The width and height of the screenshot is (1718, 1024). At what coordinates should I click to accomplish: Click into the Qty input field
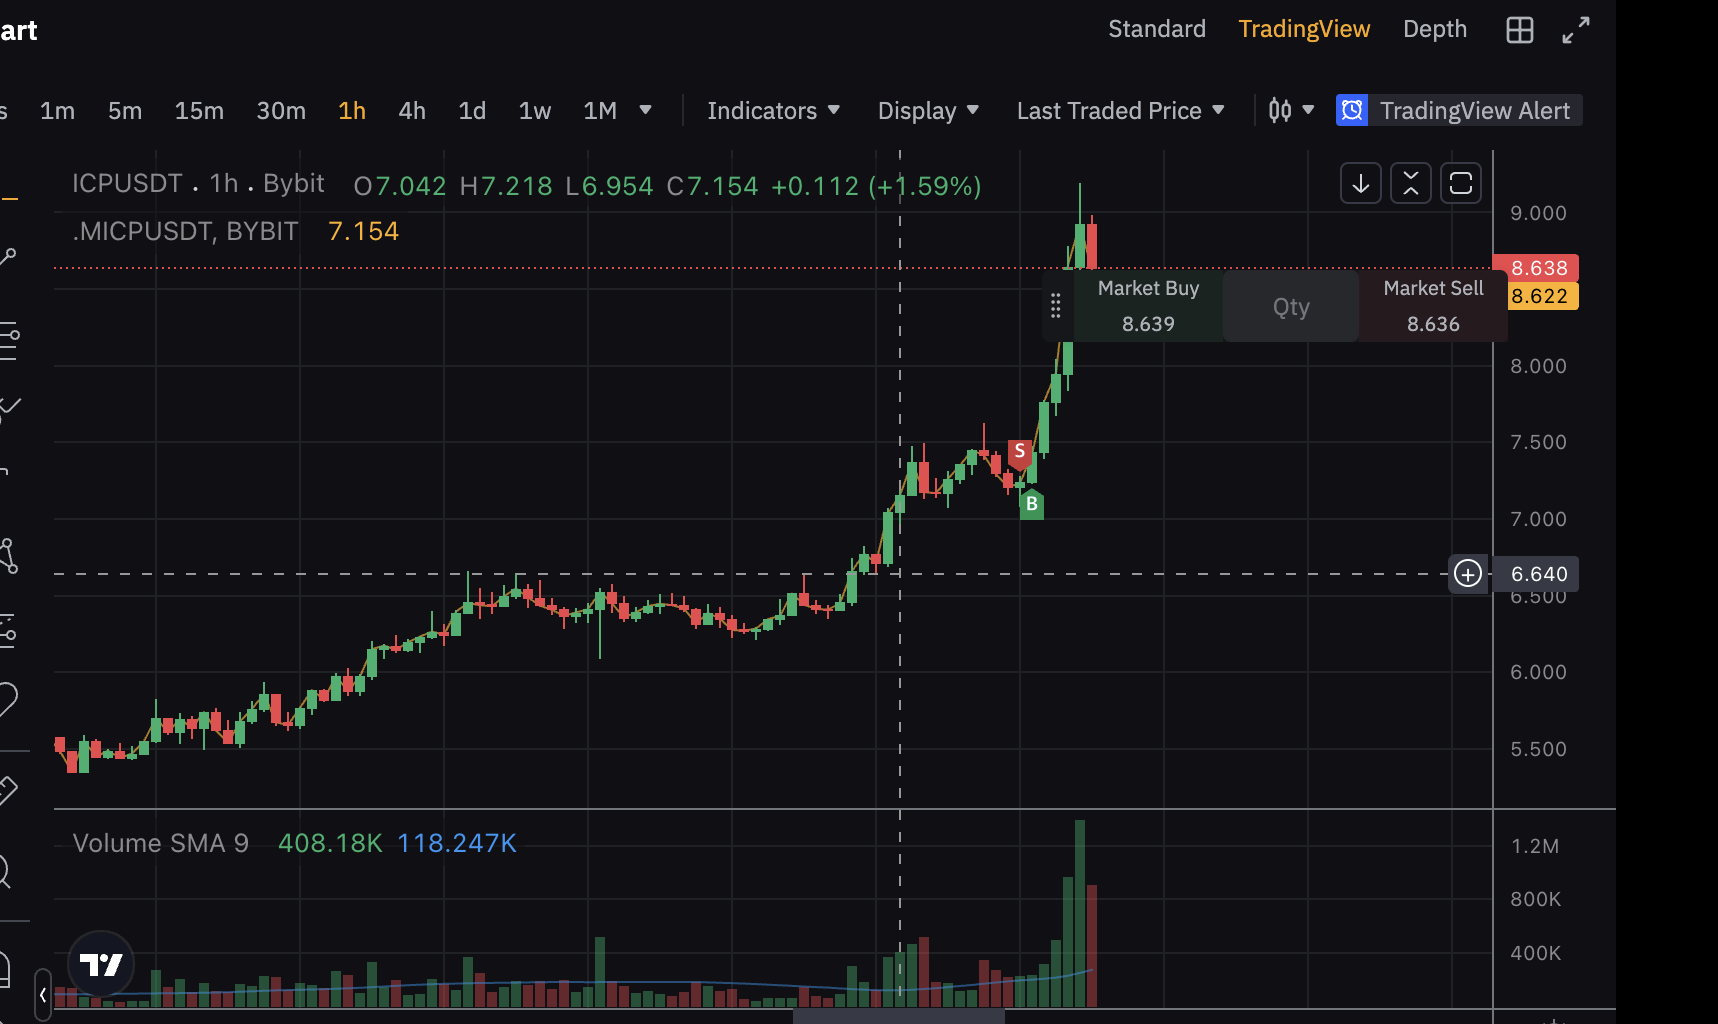point(1290,307)
